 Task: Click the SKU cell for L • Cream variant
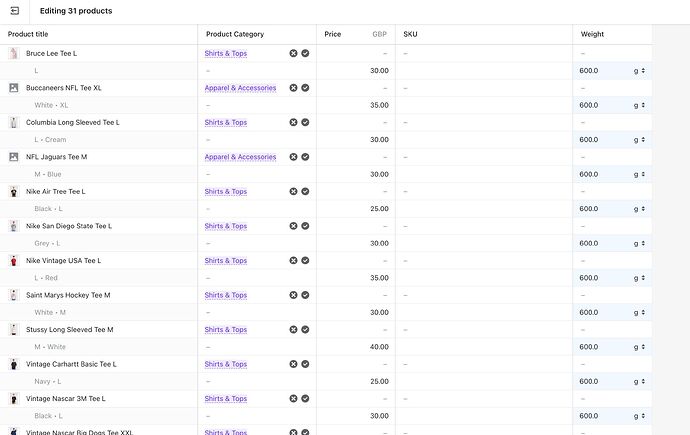[484, 140]
